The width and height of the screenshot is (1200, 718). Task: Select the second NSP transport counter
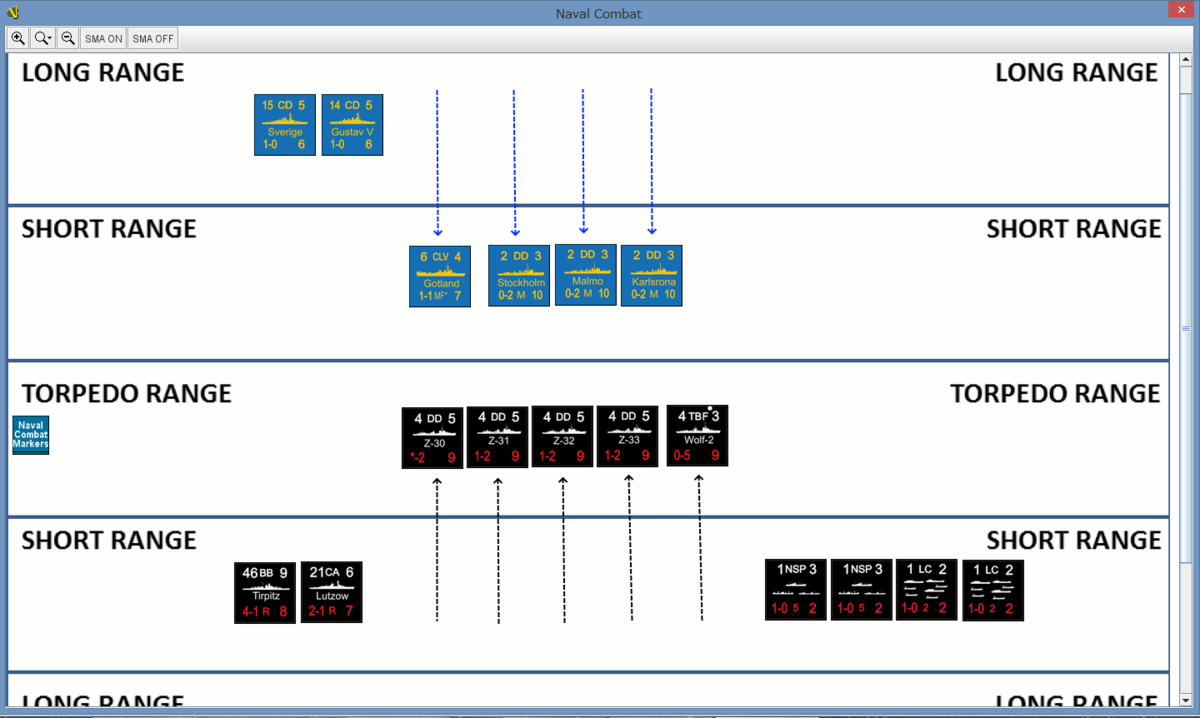pos(862,590)
